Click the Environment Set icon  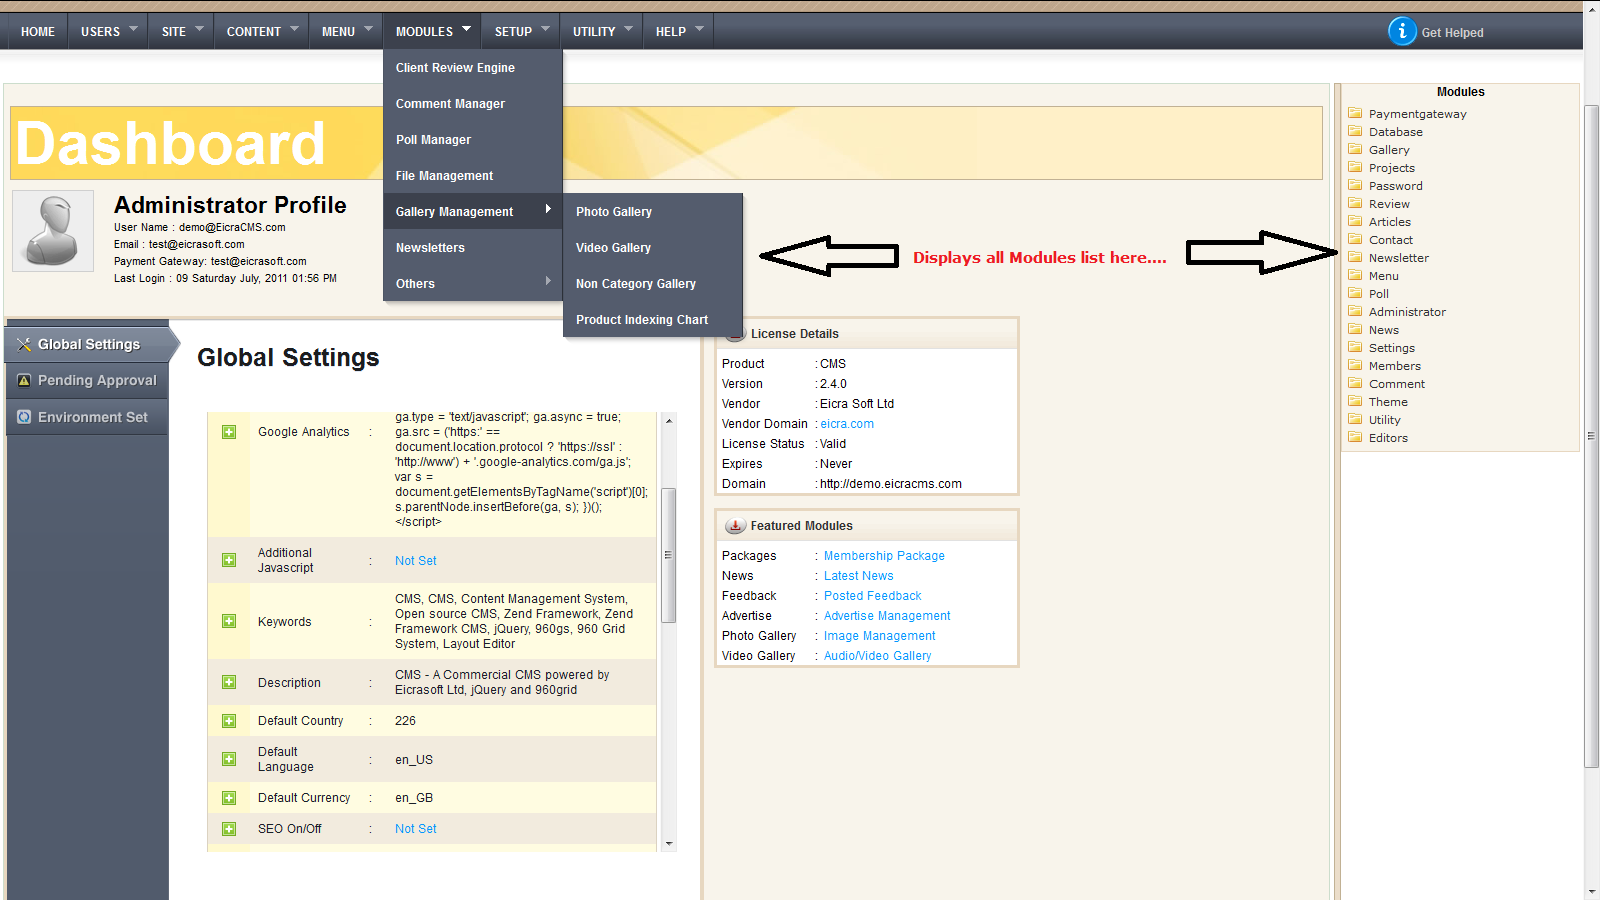tap(24, 417)
